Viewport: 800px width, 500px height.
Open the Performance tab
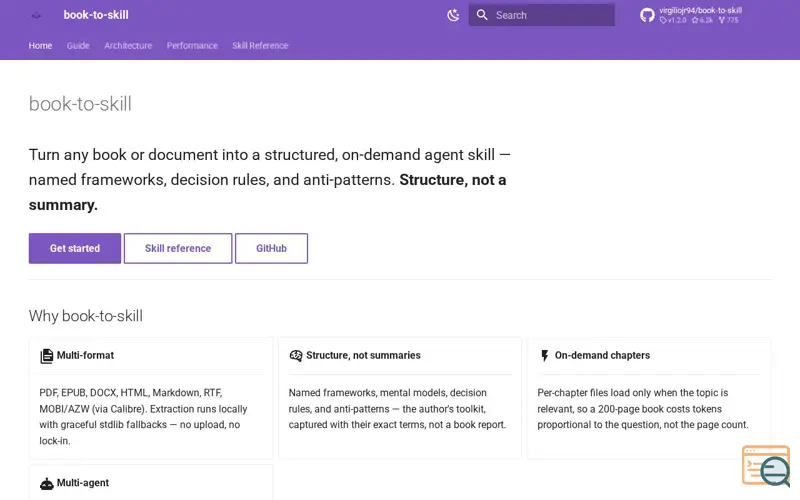[x=192, y=45]
